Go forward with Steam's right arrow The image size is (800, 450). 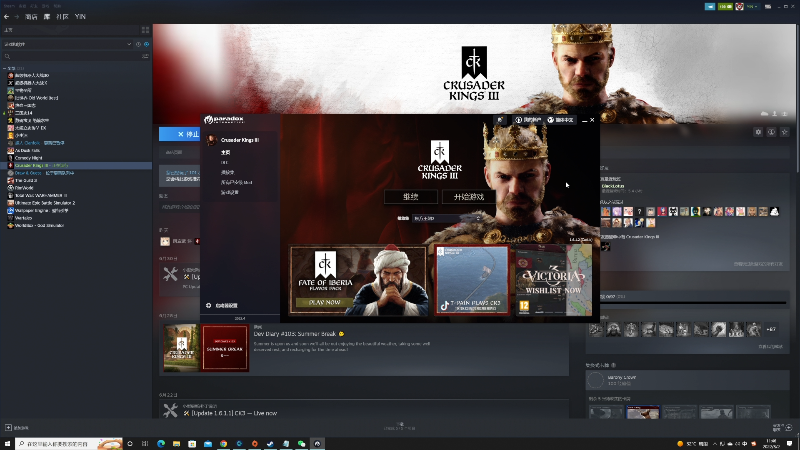point(16,17)
